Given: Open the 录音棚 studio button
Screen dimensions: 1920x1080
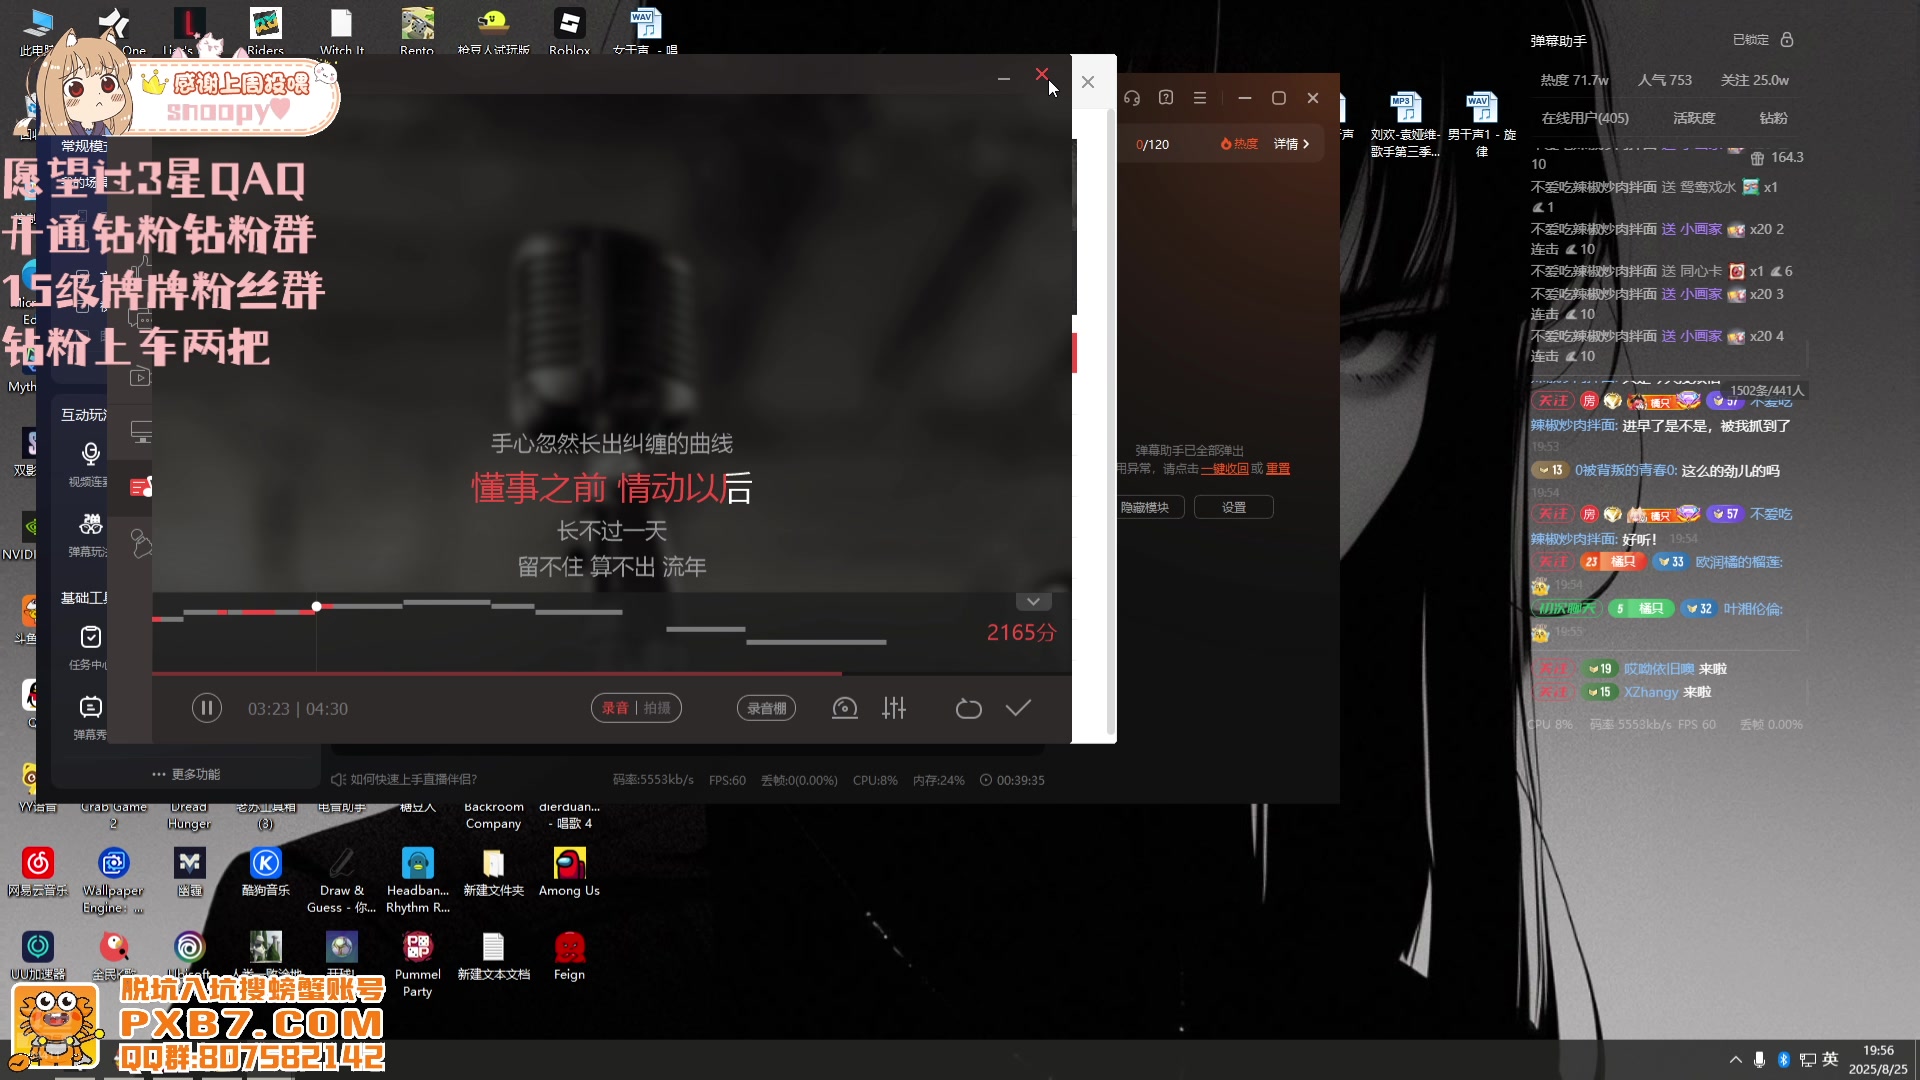Looking at the screenshot, I should [x=766, y=708].
